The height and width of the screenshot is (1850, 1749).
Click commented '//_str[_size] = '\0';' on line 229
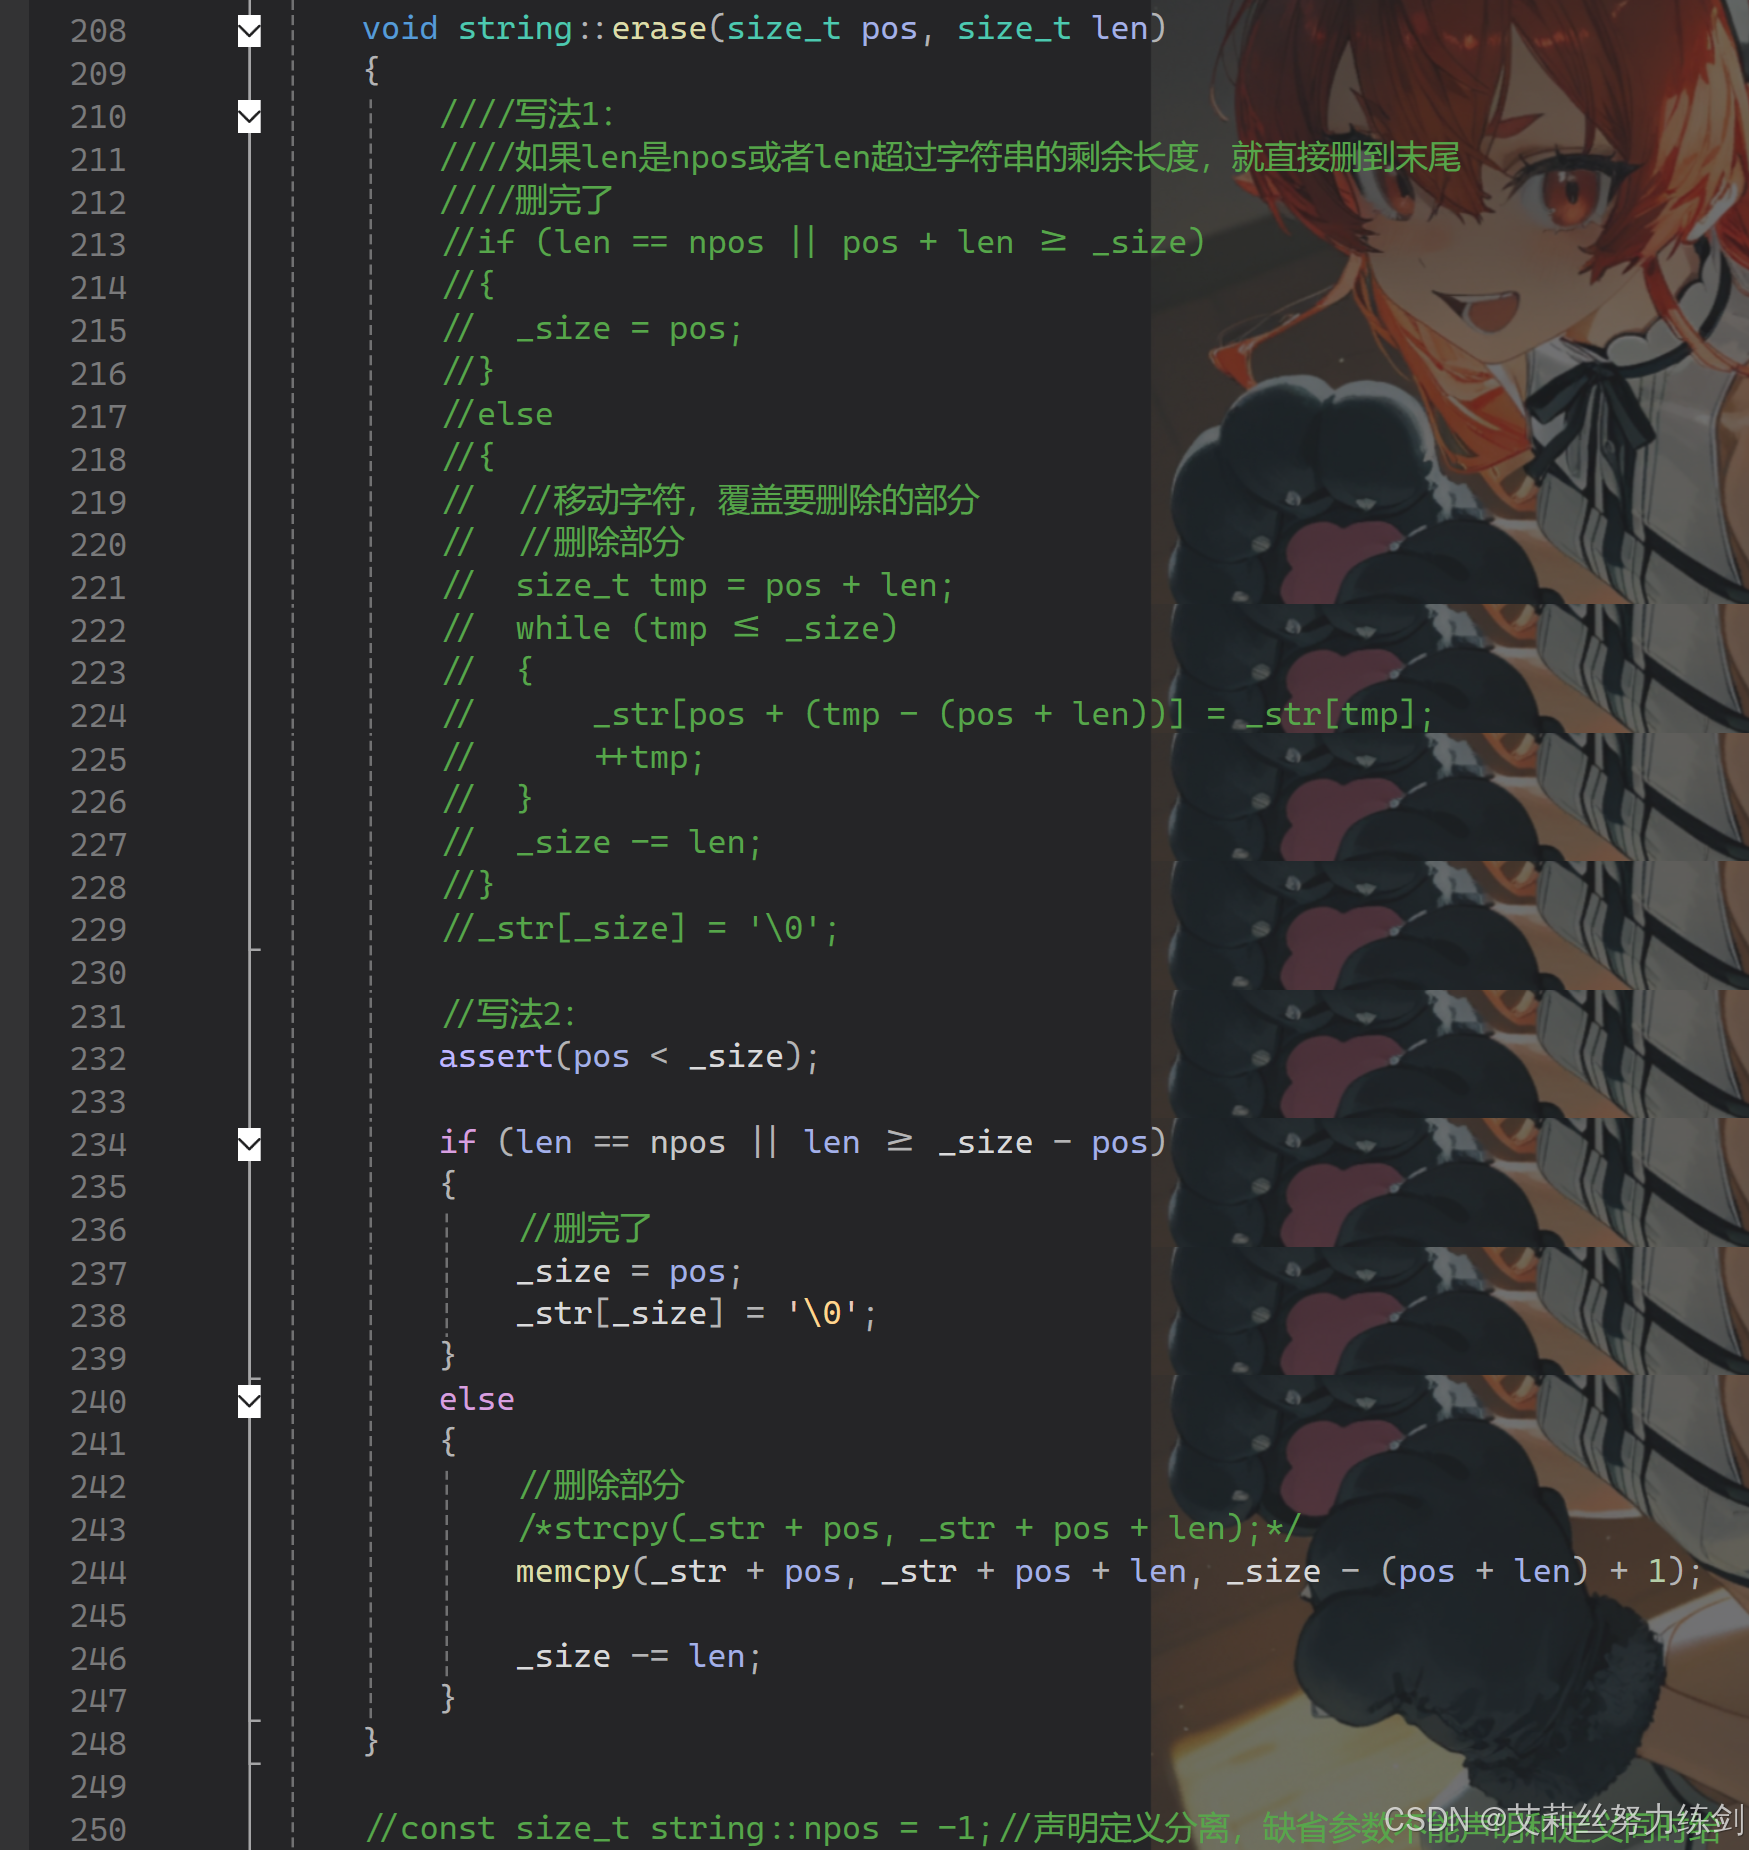coord(640,929)
